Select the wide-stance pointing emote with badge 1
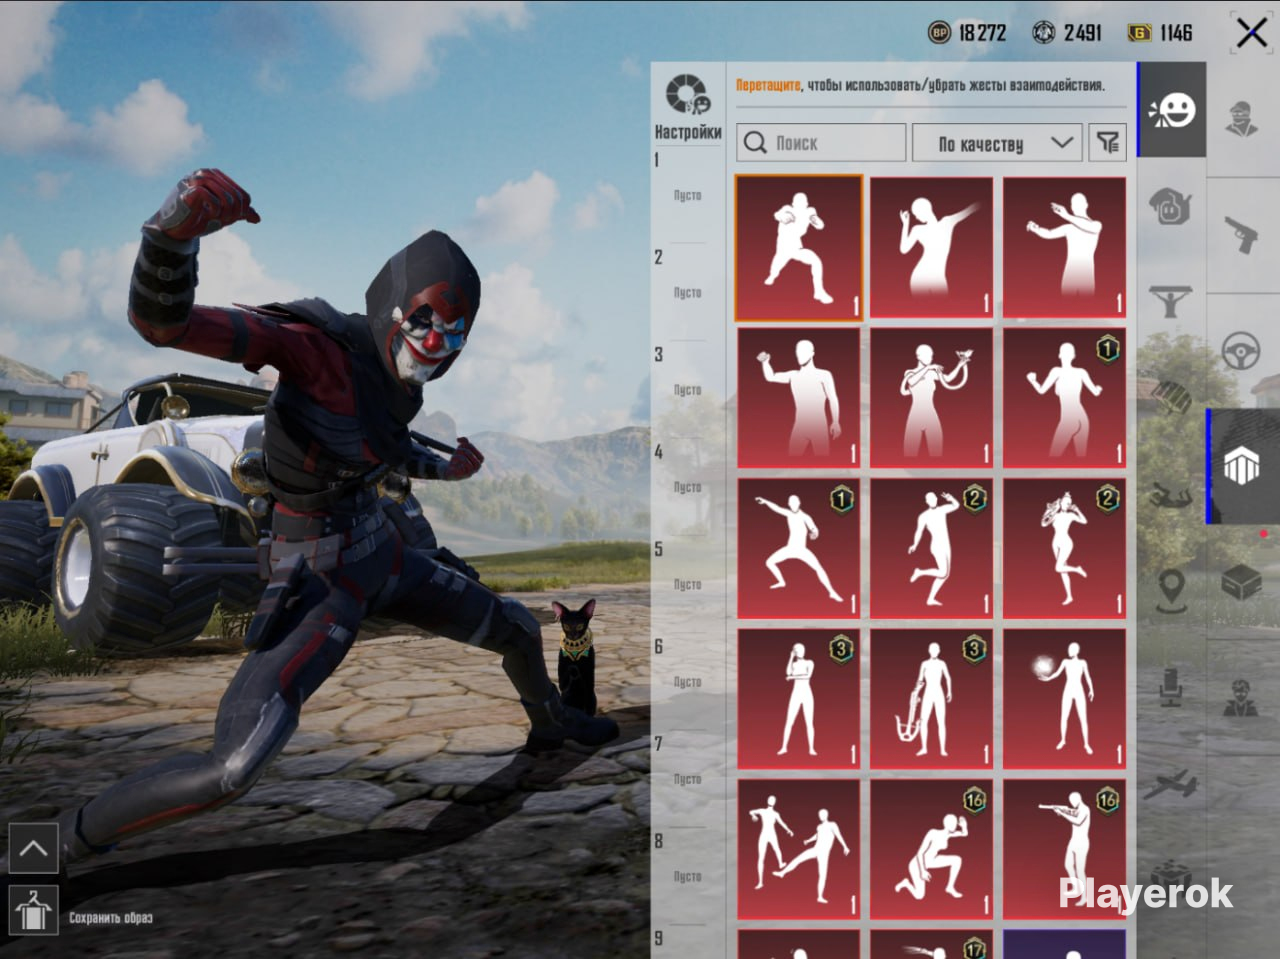Screen dimensions: 1280x959 [x=798, y=548]
